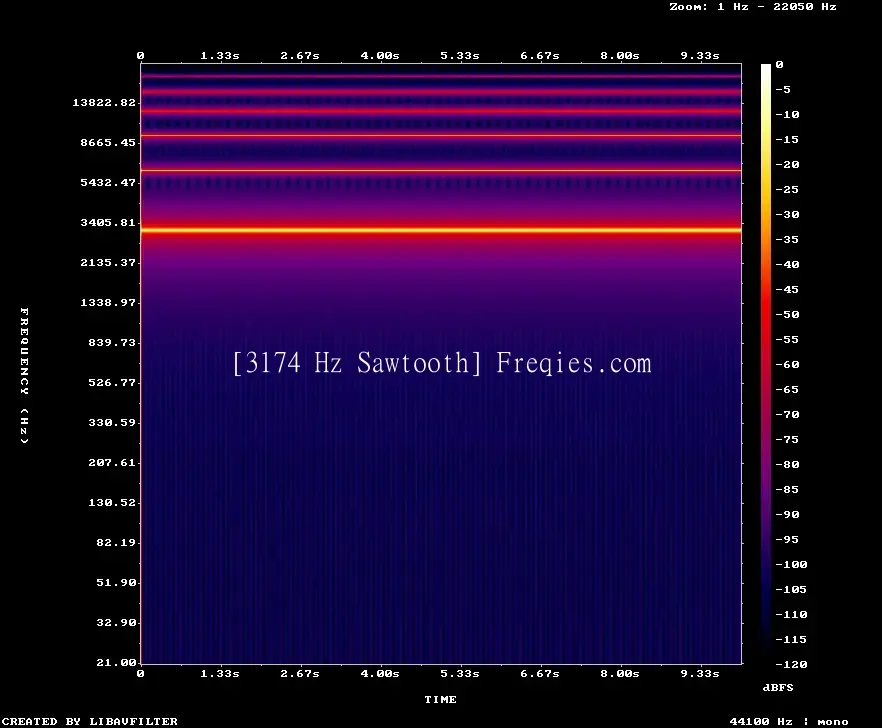
Task: Click the 9.33s label on the top time axis
Action: click(700, 56)
